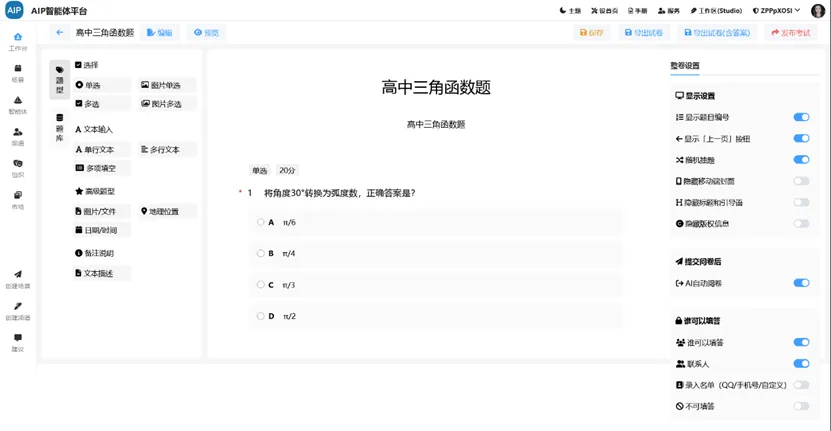Add a 图片单选 question type

pyautogui.click(x=167, y=85)
